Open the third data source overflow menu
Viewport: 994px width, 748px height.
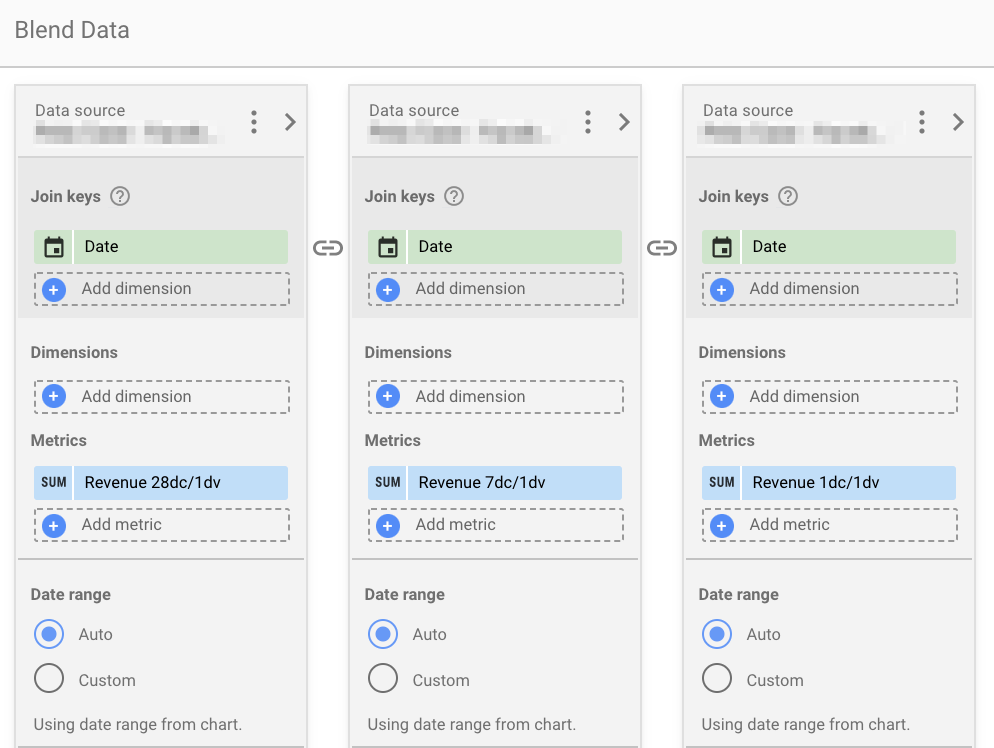921,121
